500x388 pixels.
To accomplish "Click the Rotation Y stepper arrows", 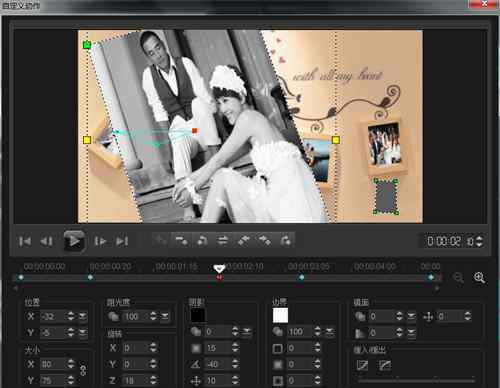I will point(153,364).
